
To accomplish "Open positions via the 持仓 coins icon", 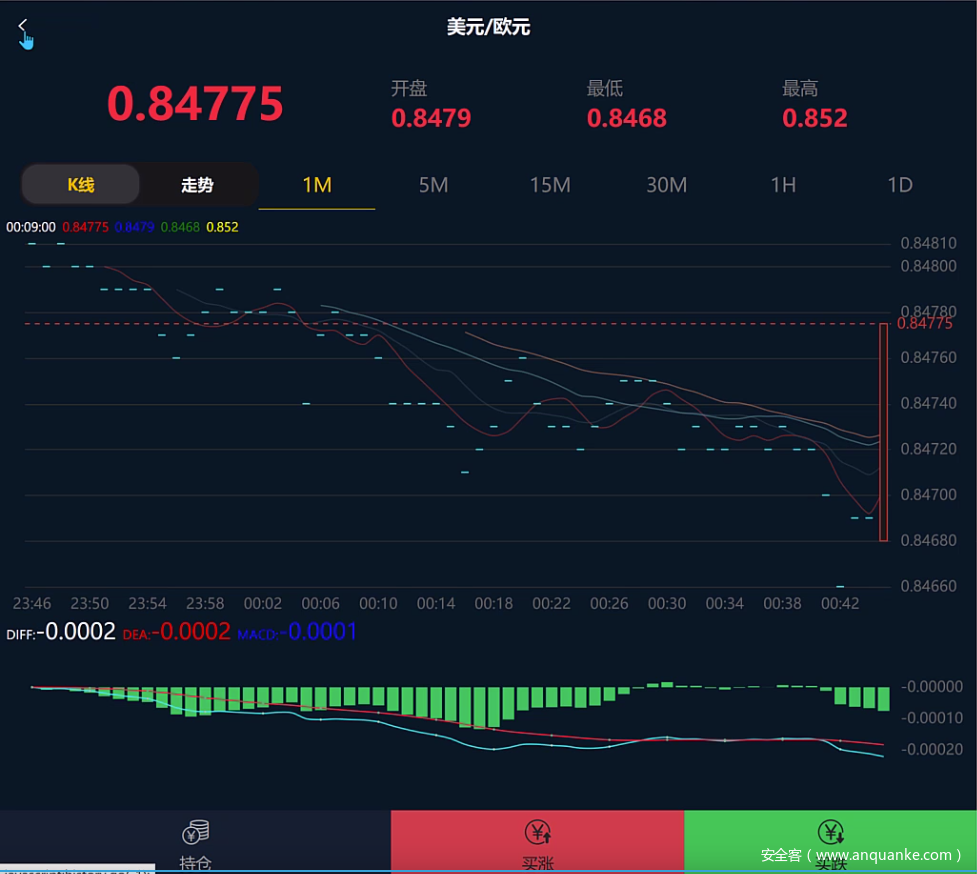I will click(195, 832).
